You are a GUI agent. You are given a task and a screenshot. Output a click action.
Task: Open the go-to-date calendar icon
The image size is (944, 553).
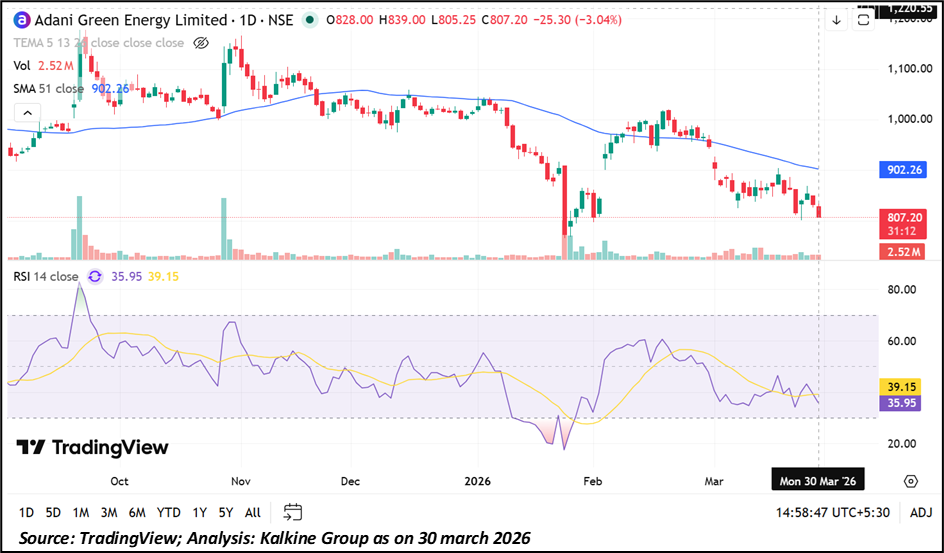tap(292, 512)
